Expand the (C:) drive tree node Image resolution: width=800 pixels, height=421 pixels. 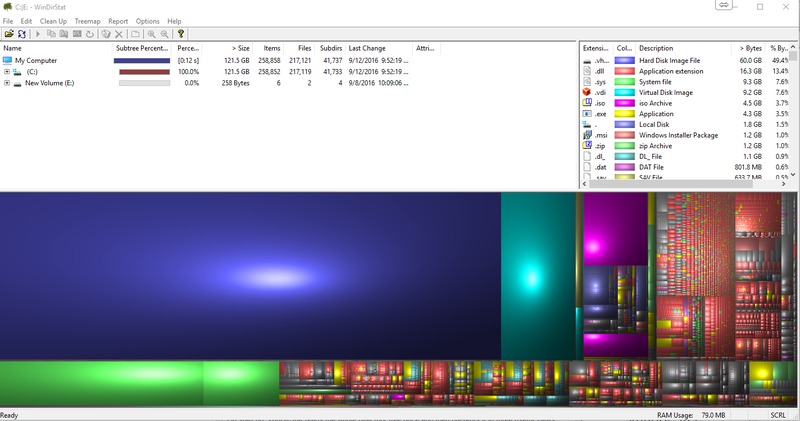coord(7,72)
